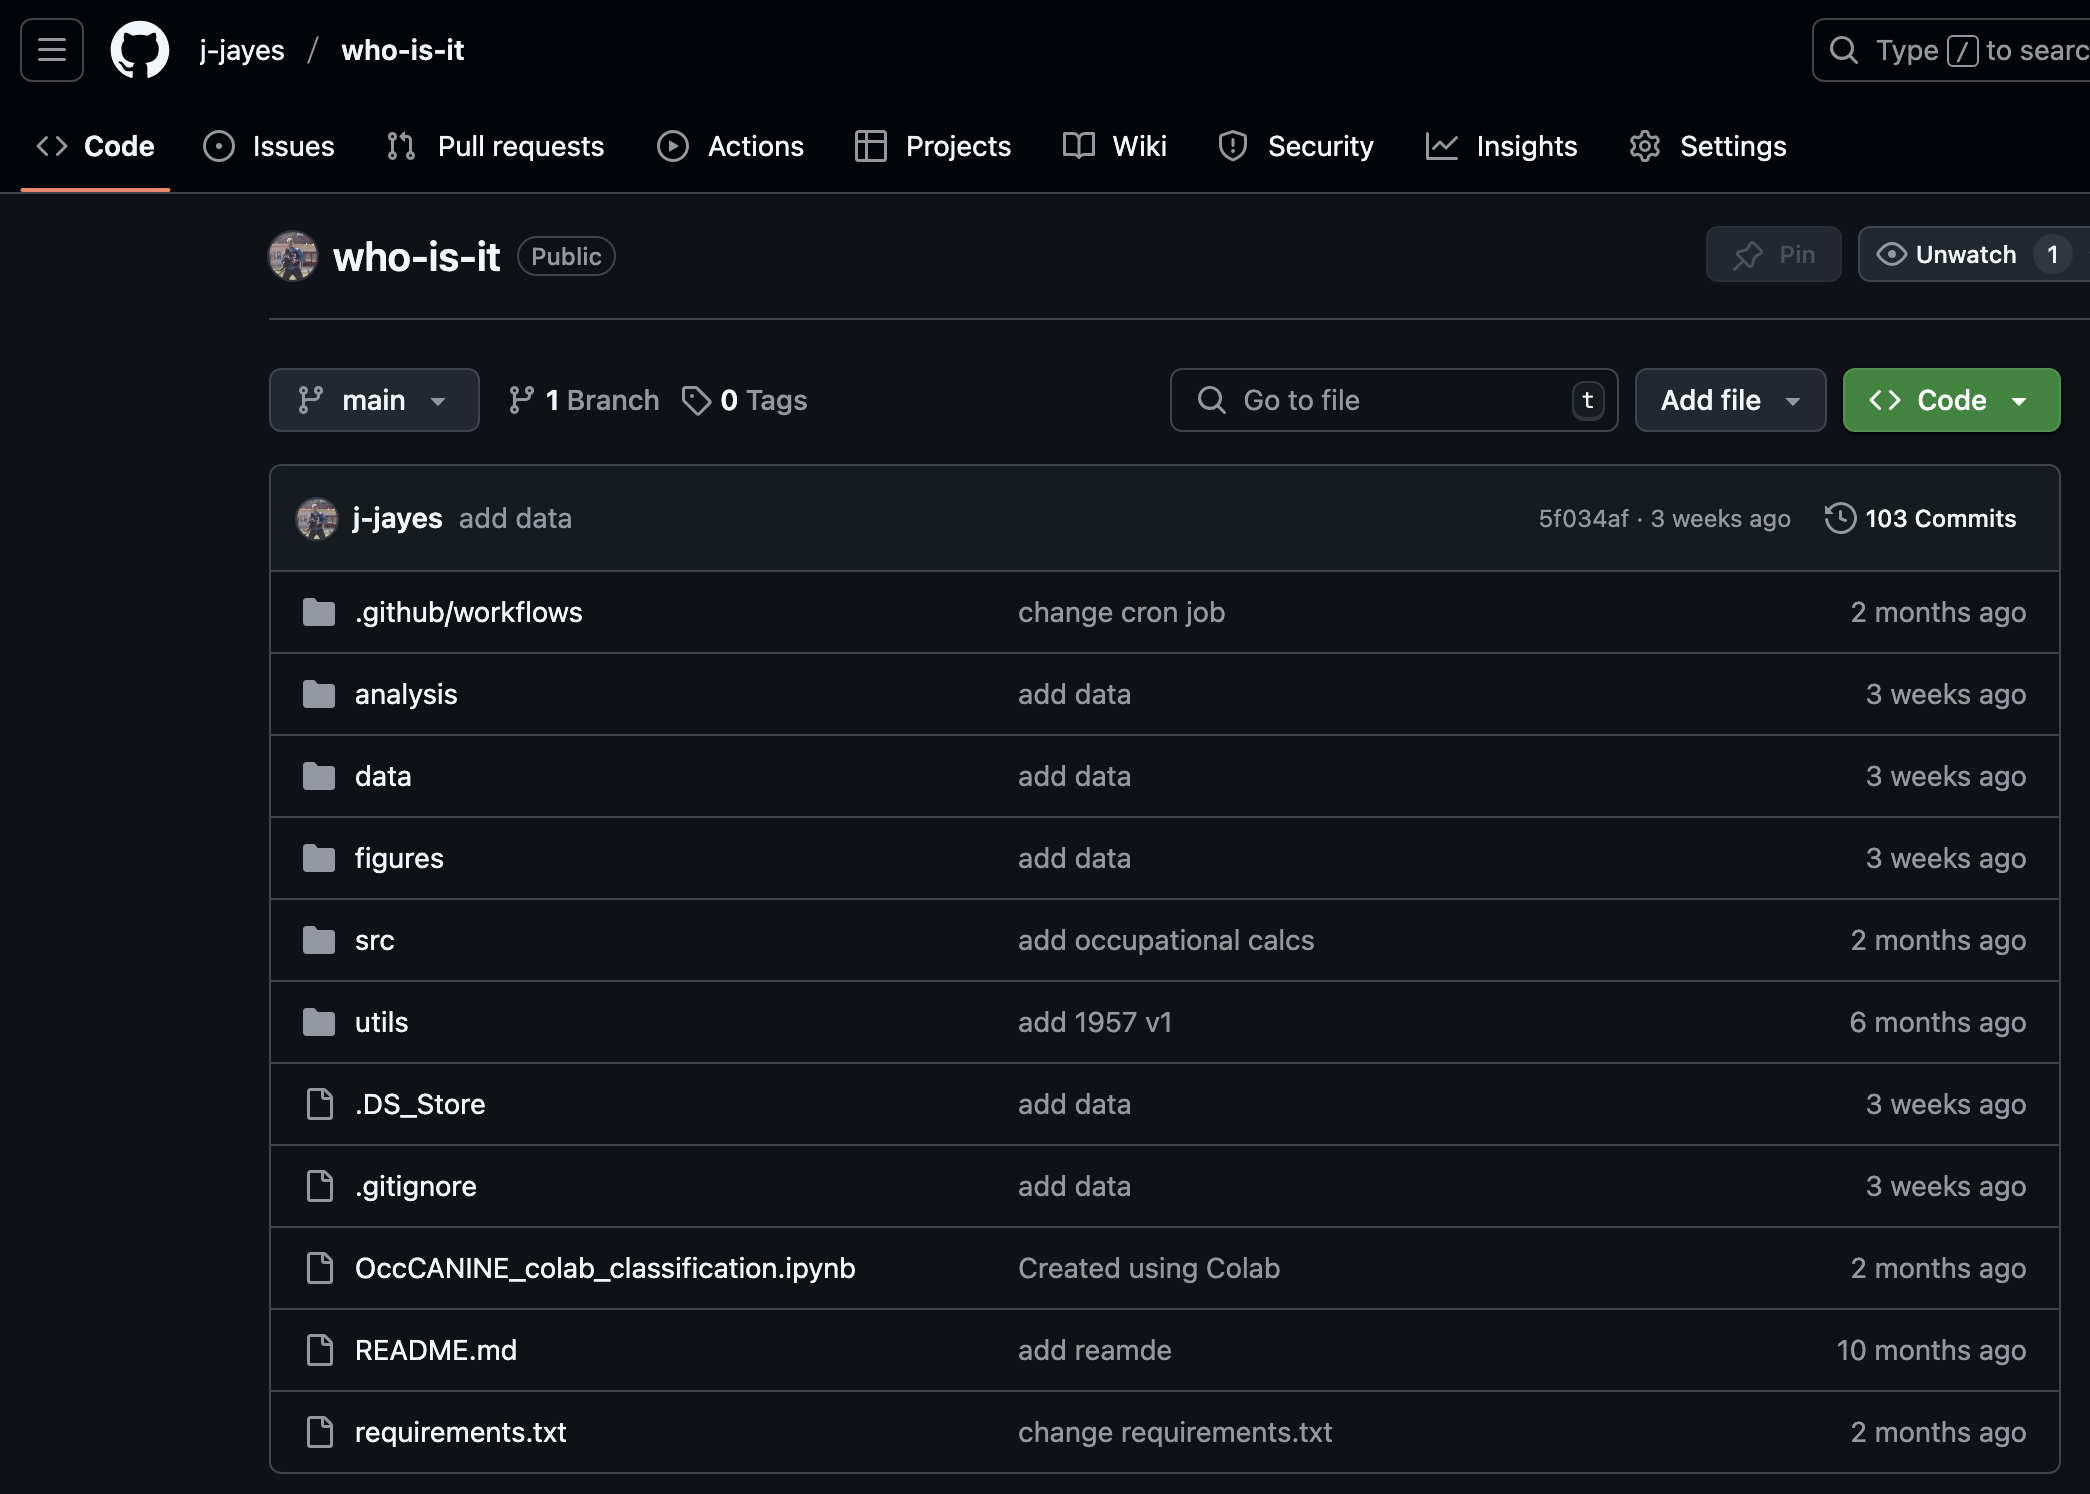2090x1494 pixels.
Task: Click the Settings gear tab
Action: [x=1708, y=146]
